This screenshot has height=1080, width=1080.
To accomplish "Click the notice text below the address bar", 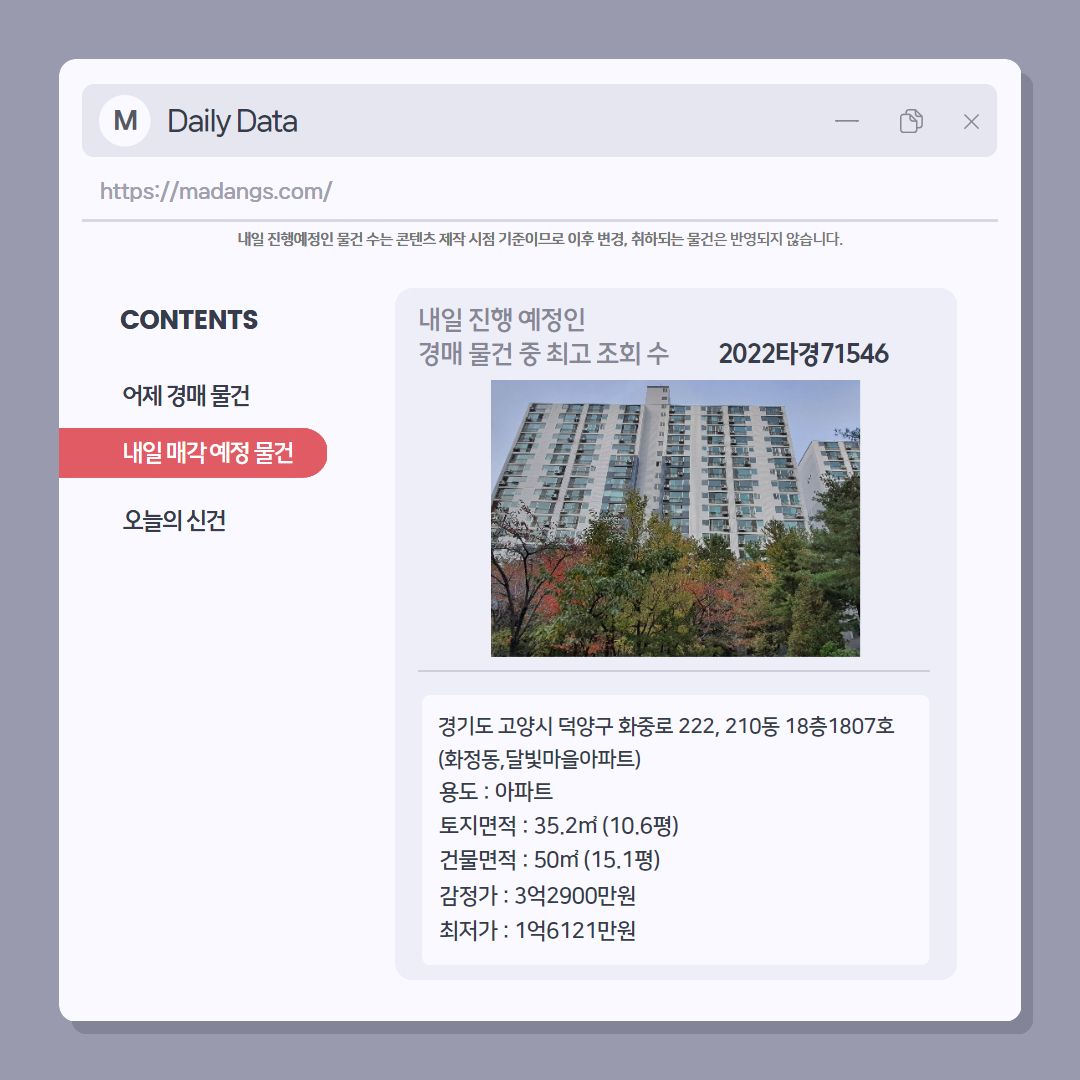I will pyautogui.click(x=540, y=239).
